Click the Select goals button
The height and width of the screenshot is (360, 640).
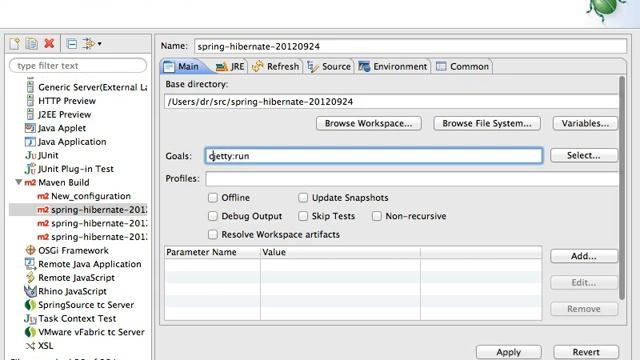coord(584,156)
